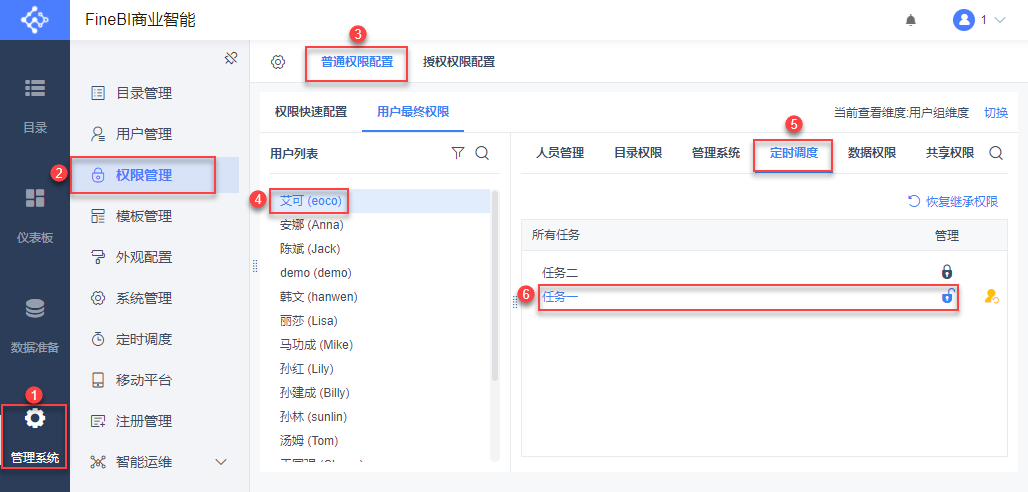1028x492 pixels.
Task: Click the settings gear beside 普通权限配置
Action: [278, 62]
